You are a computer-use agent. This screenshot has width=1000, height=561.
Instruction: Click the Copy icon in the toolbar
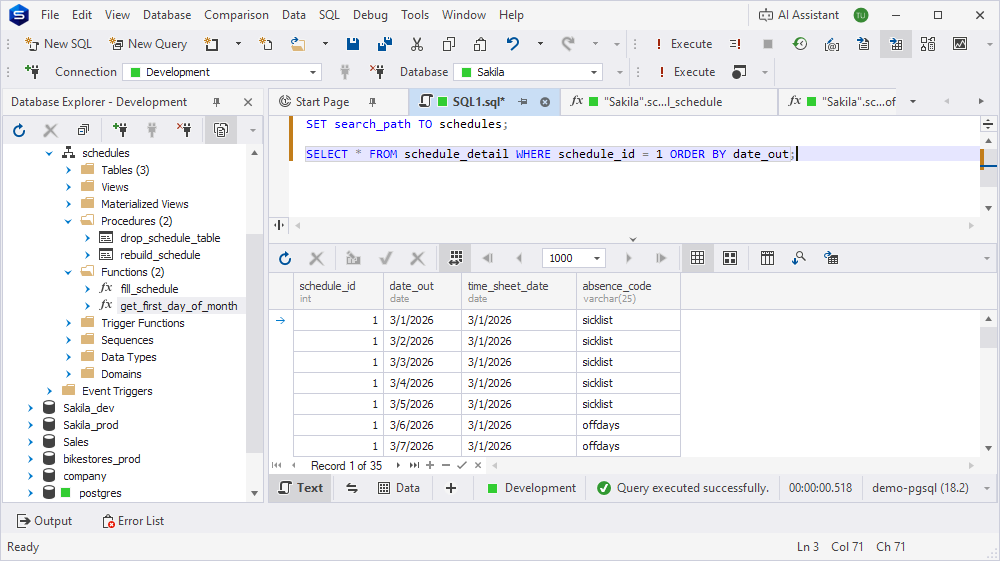[x=449, y=44]
